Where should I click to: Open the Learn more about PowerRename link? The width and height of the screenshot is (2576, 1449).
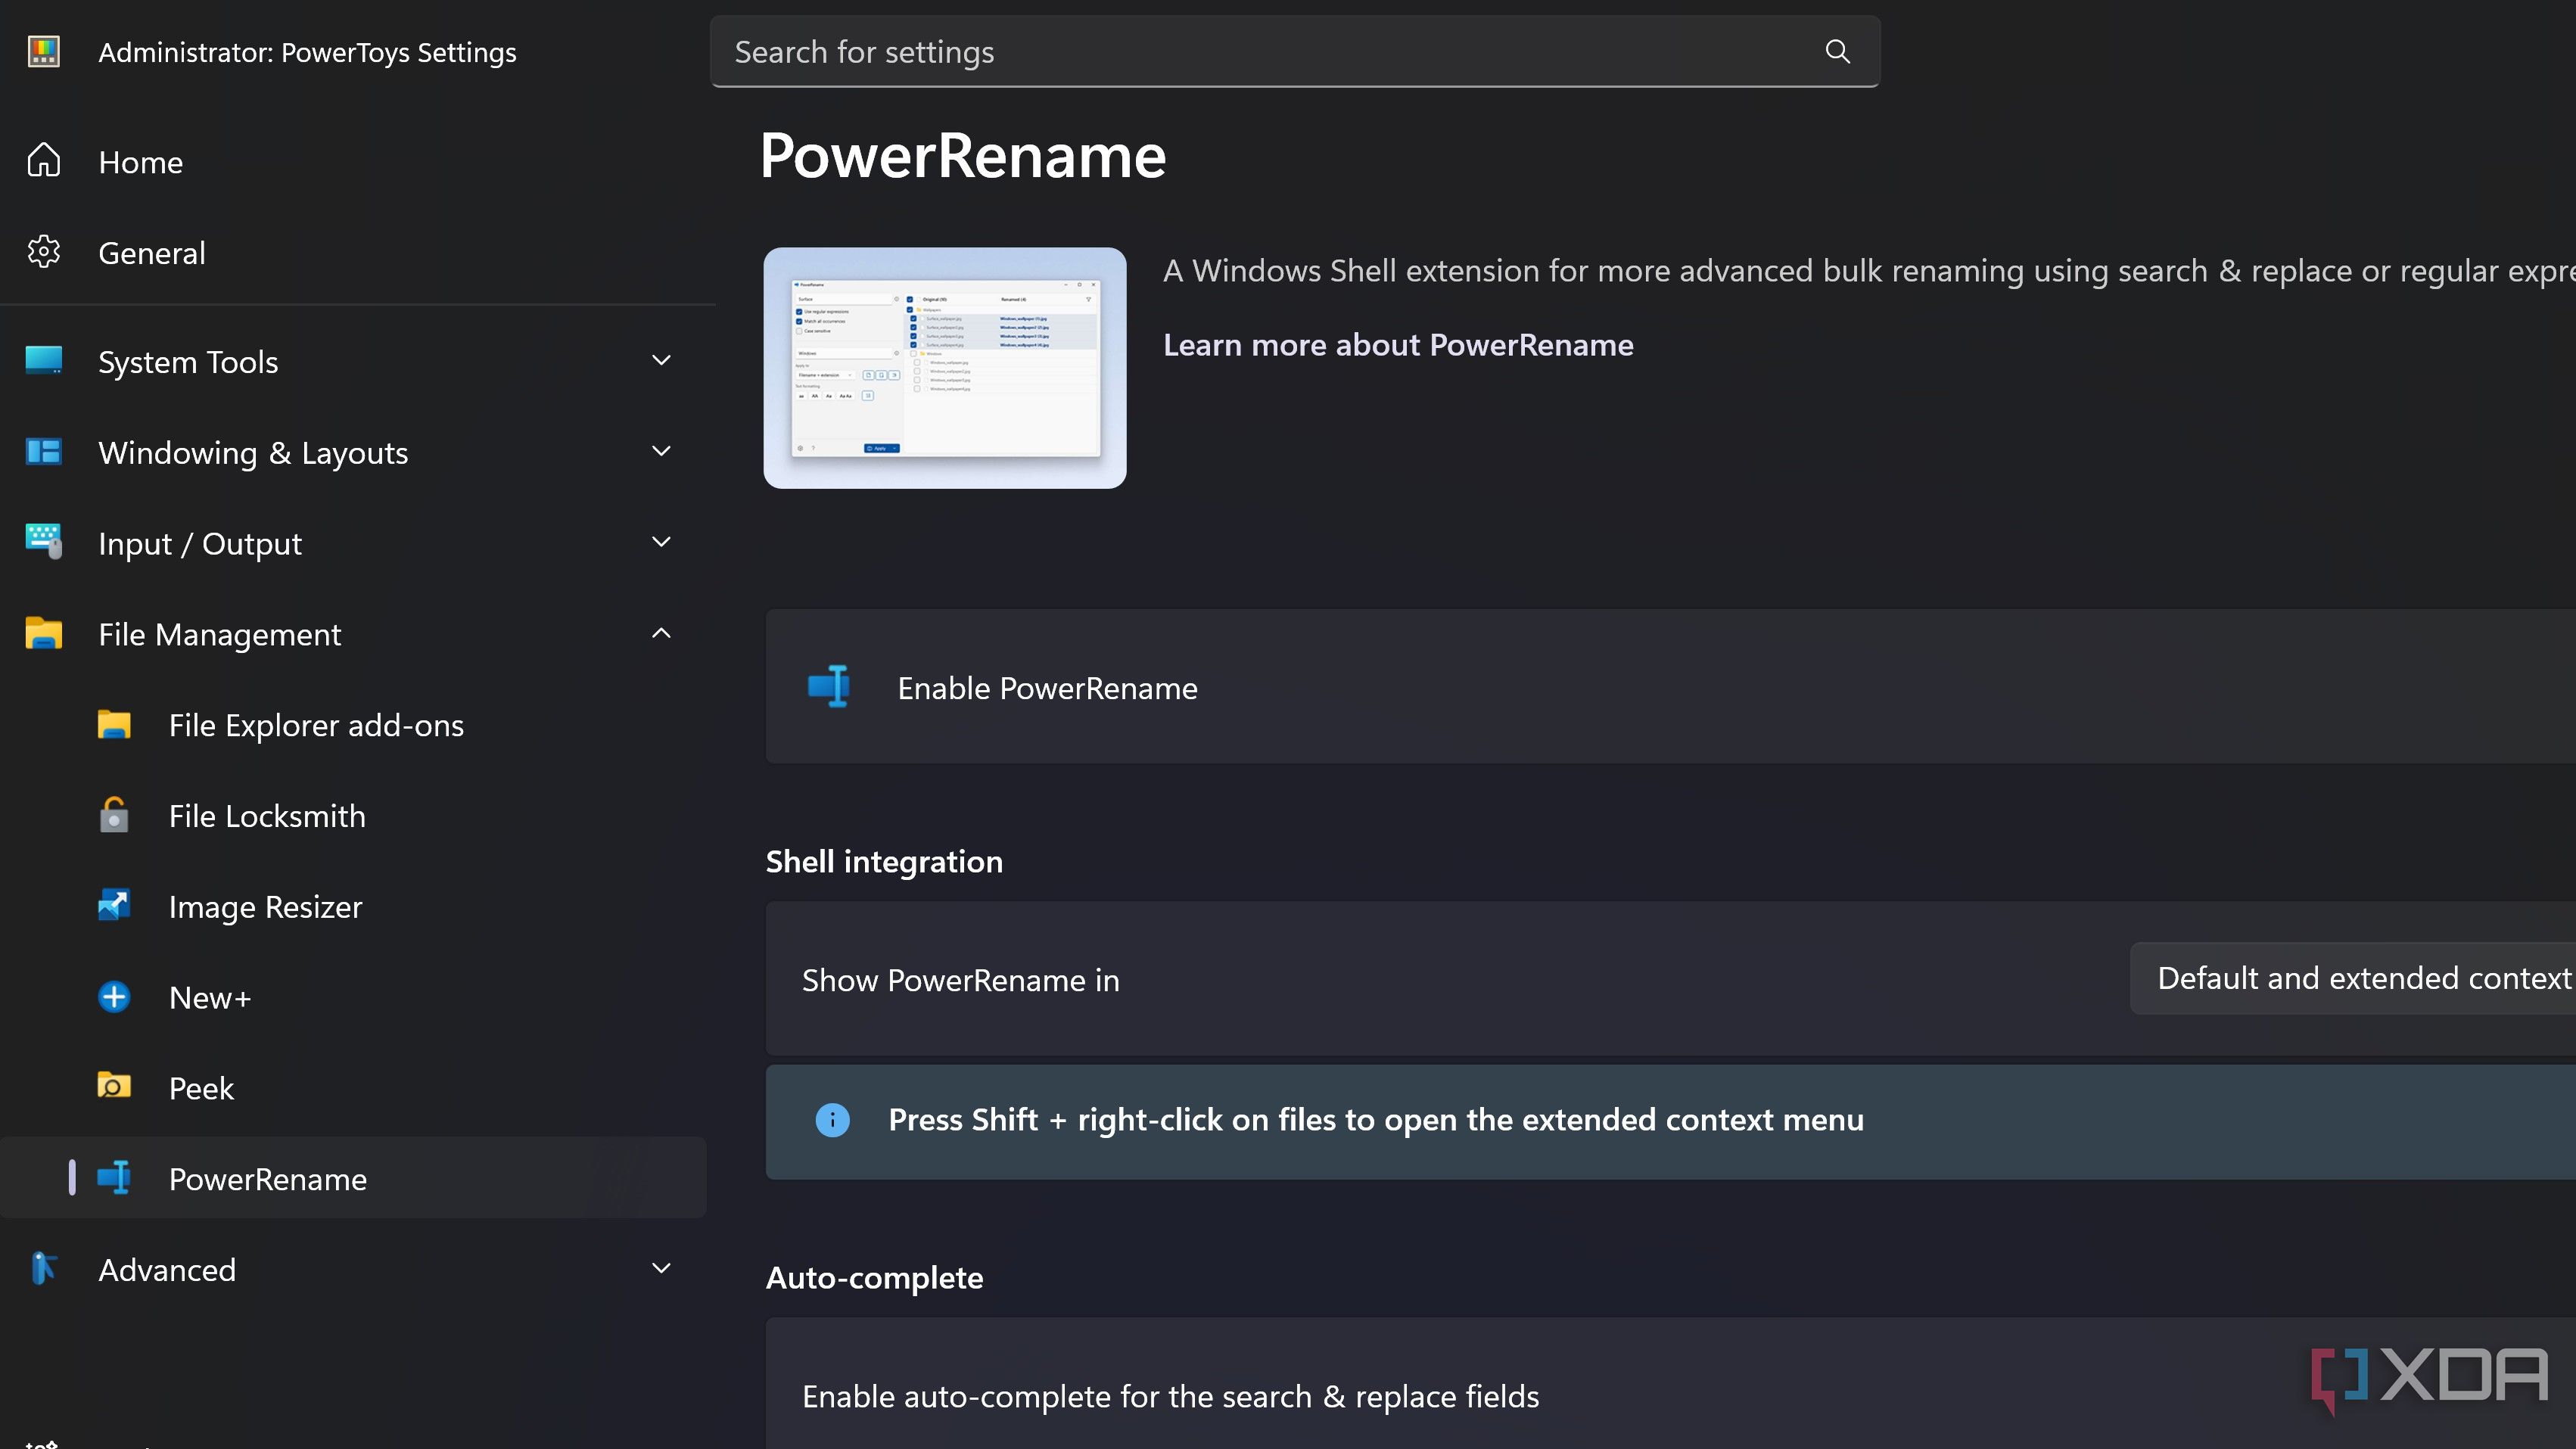pos(1397,344)
